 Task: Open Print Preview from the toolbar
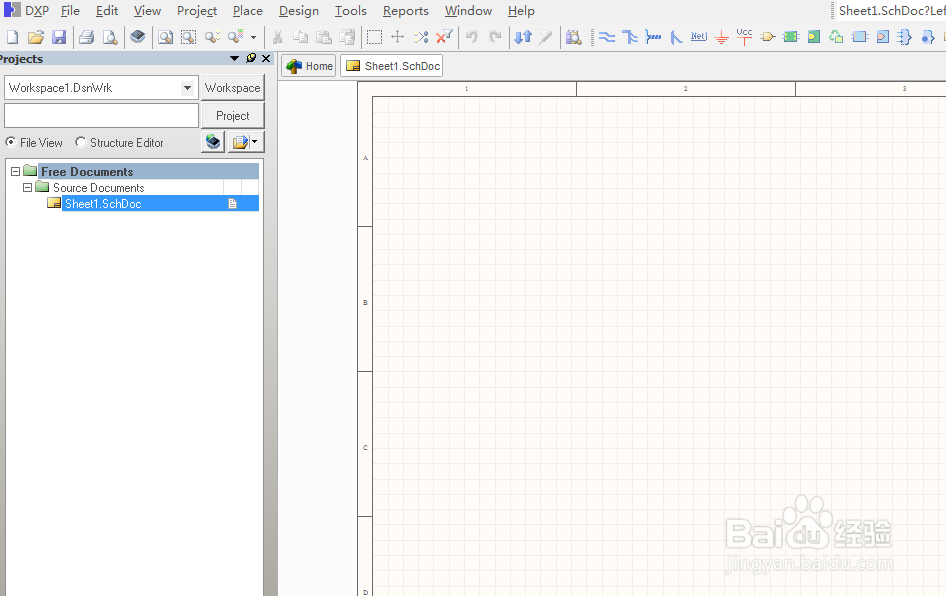click(110, 37)
